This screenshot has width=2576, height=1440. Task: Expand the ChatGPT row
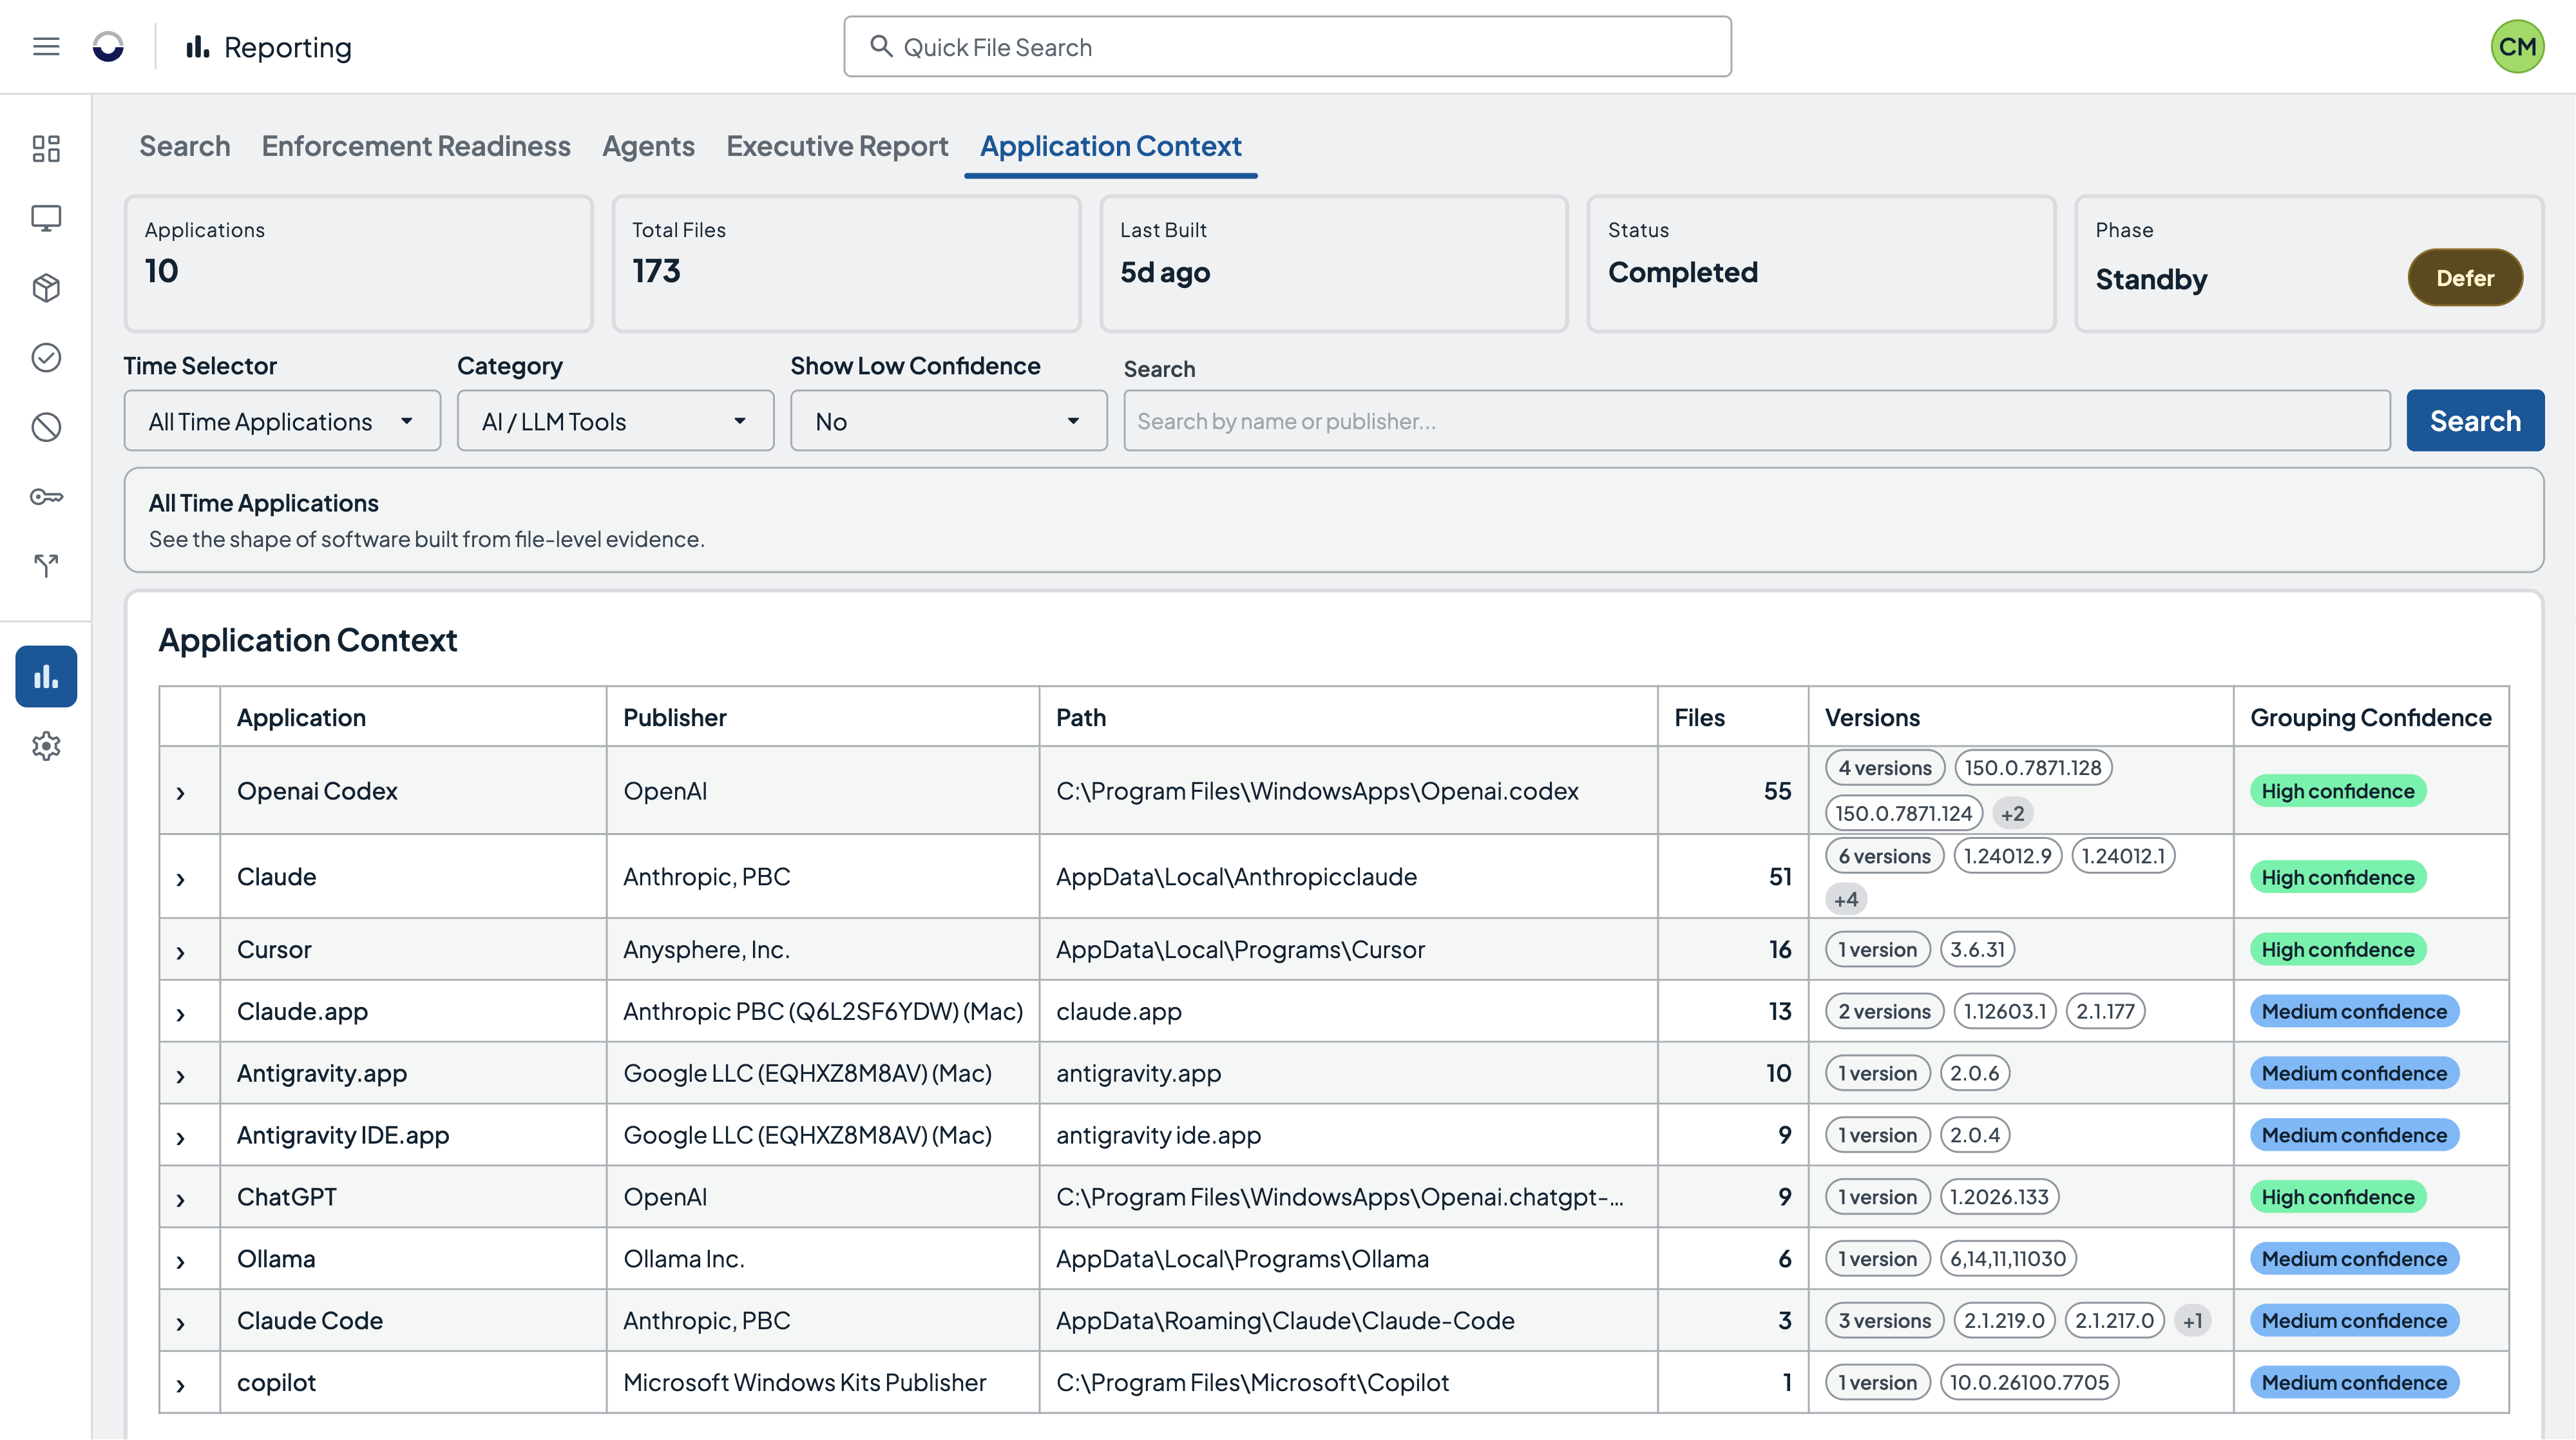pyautogui.click(x=181, y=1199)
